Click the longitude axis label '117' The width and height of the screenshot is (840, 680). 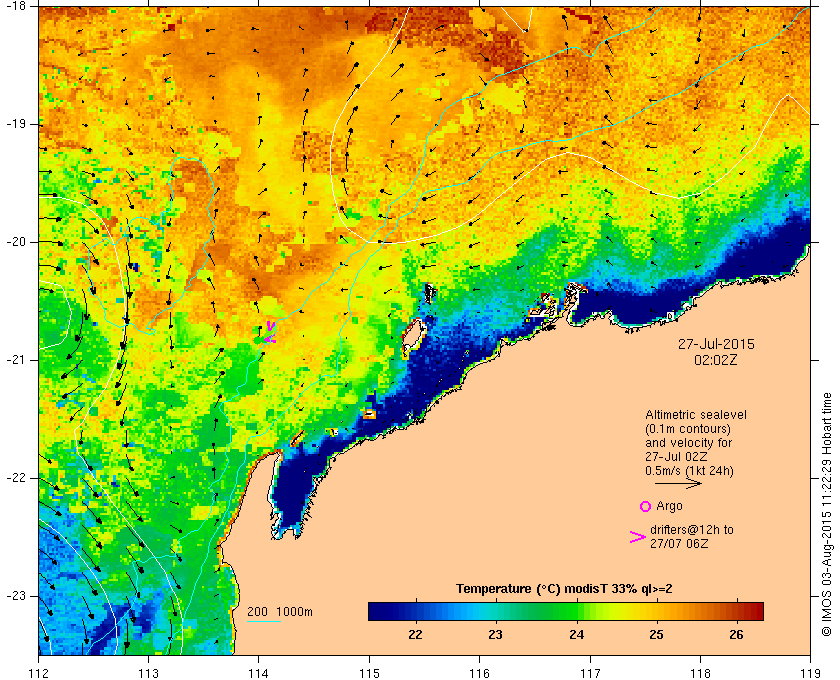point(590,672)
